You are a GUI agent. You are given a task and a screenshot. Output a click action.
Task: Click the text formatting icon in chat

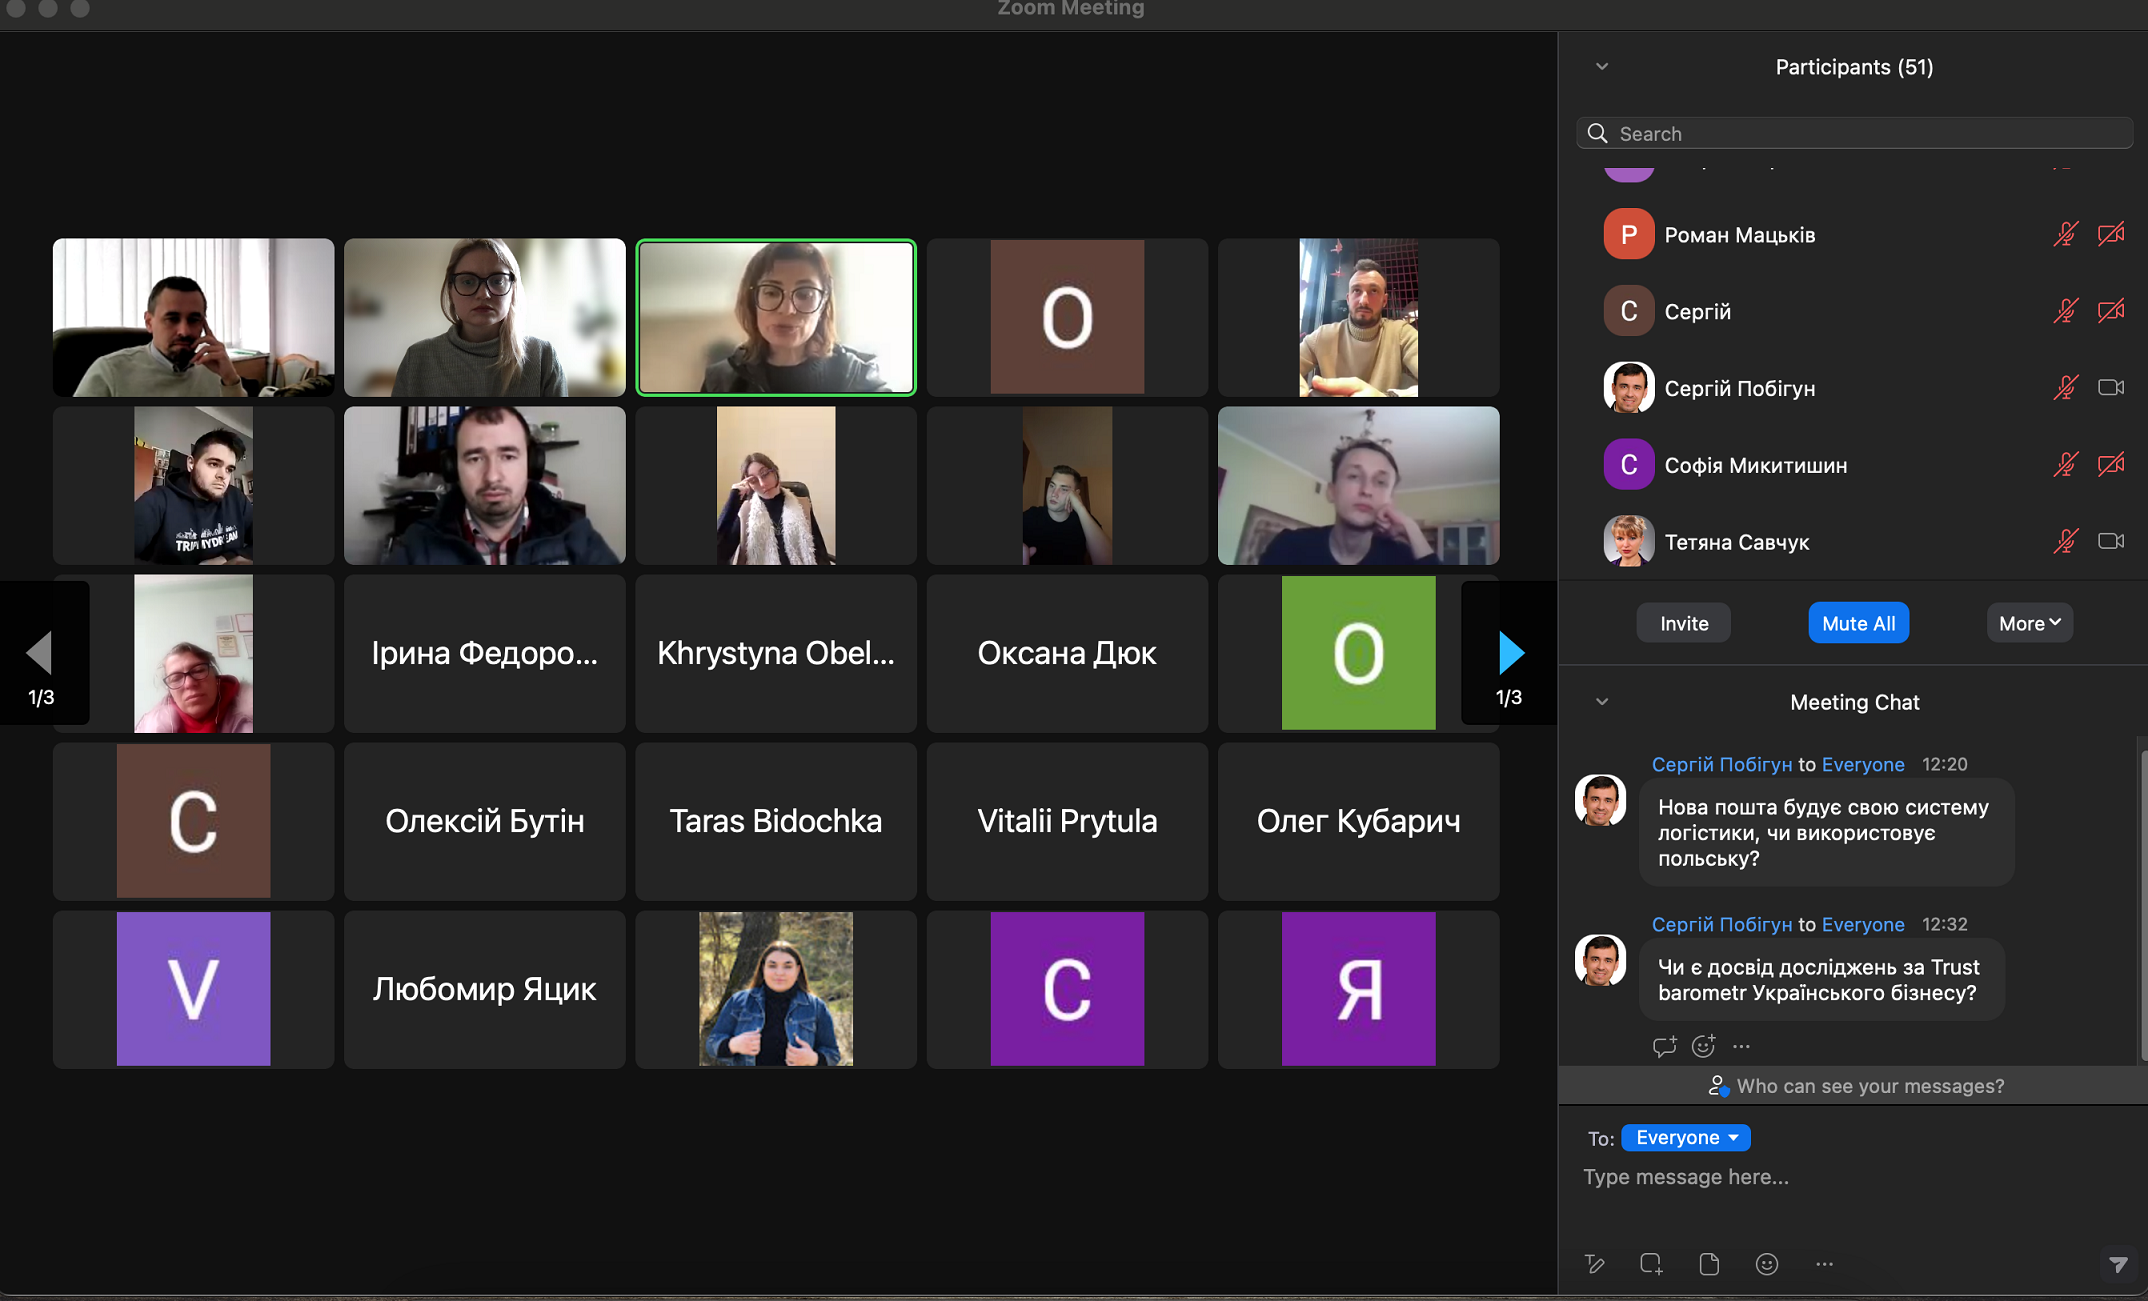point(1595,1264)
